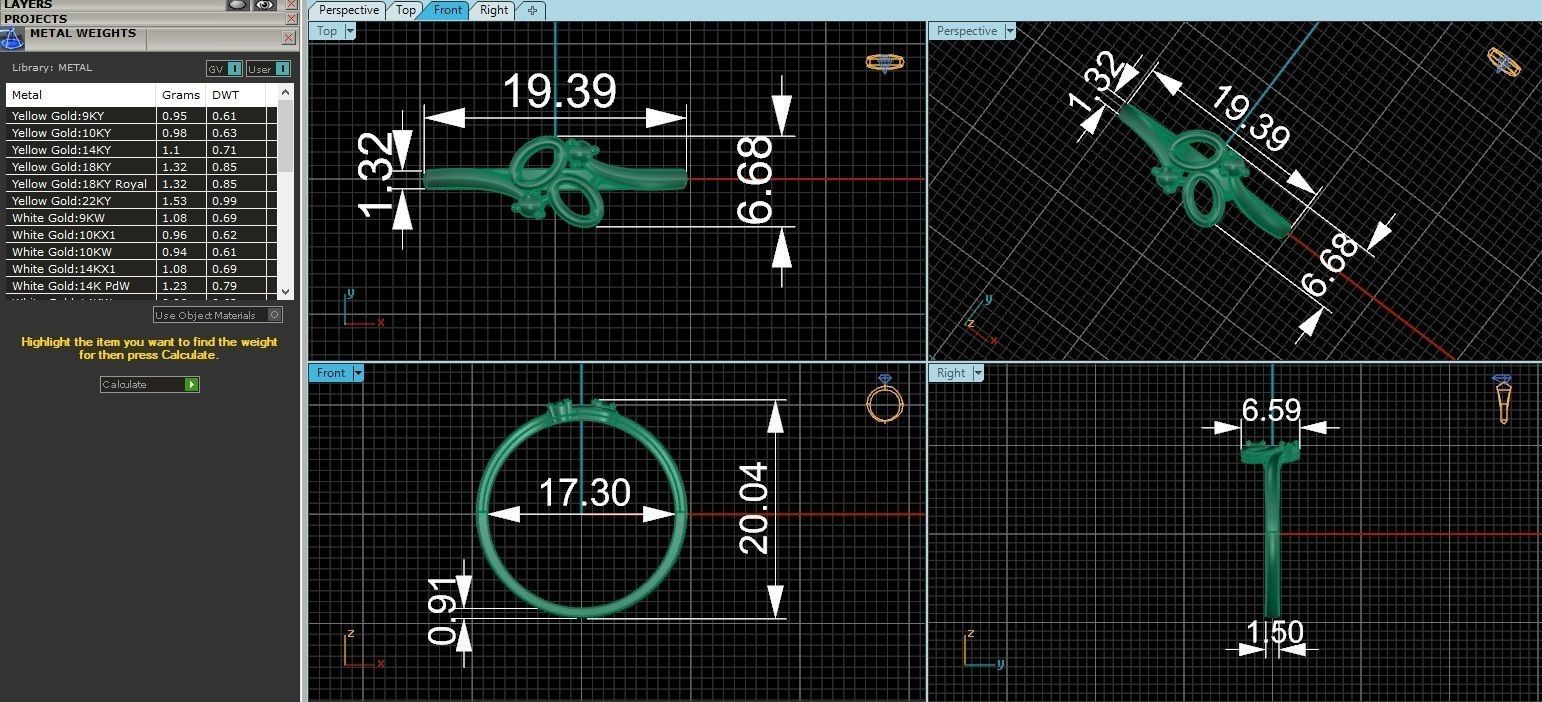Click the 1.53 grams value for 22KY

point(174,201)
